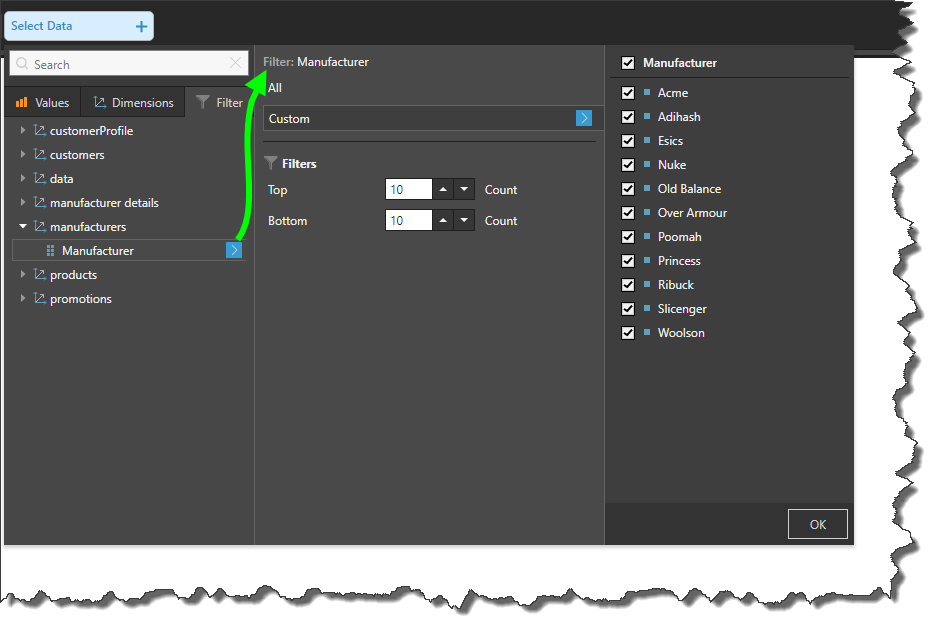Uncheck the Poomah checkbox
The image size is (938, 628).
(x=628, y=237)
